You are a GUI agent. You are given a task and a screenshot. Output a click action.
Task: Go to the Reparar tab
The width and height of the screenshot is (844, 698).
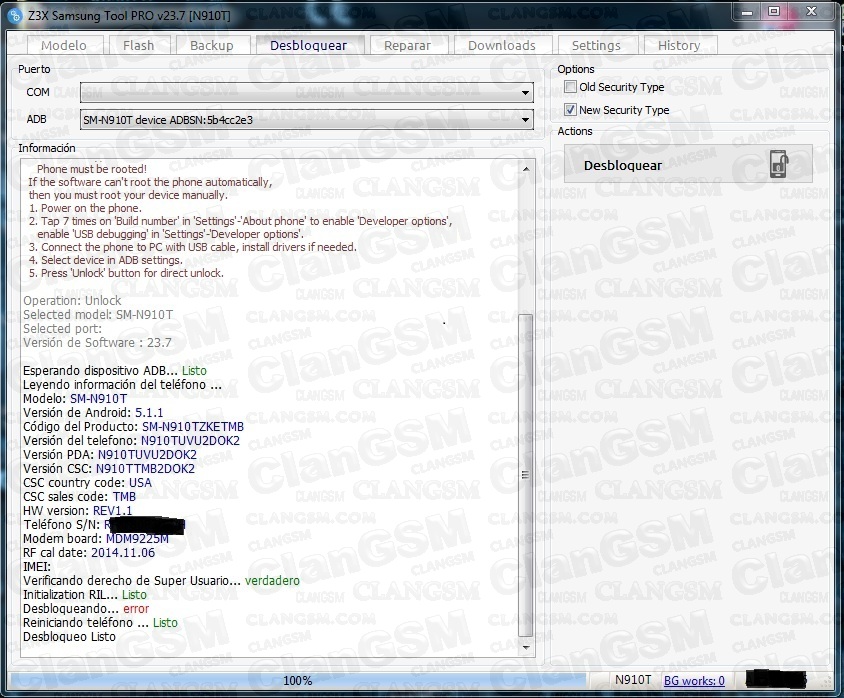point(407,45)
